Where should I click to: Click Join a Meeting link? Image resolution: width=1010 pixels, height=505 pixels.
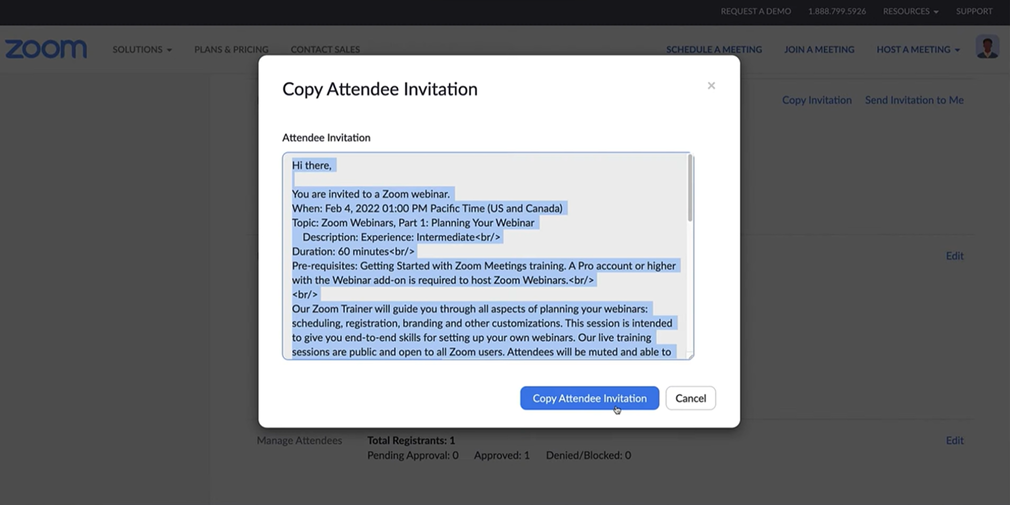click(819, 49)
